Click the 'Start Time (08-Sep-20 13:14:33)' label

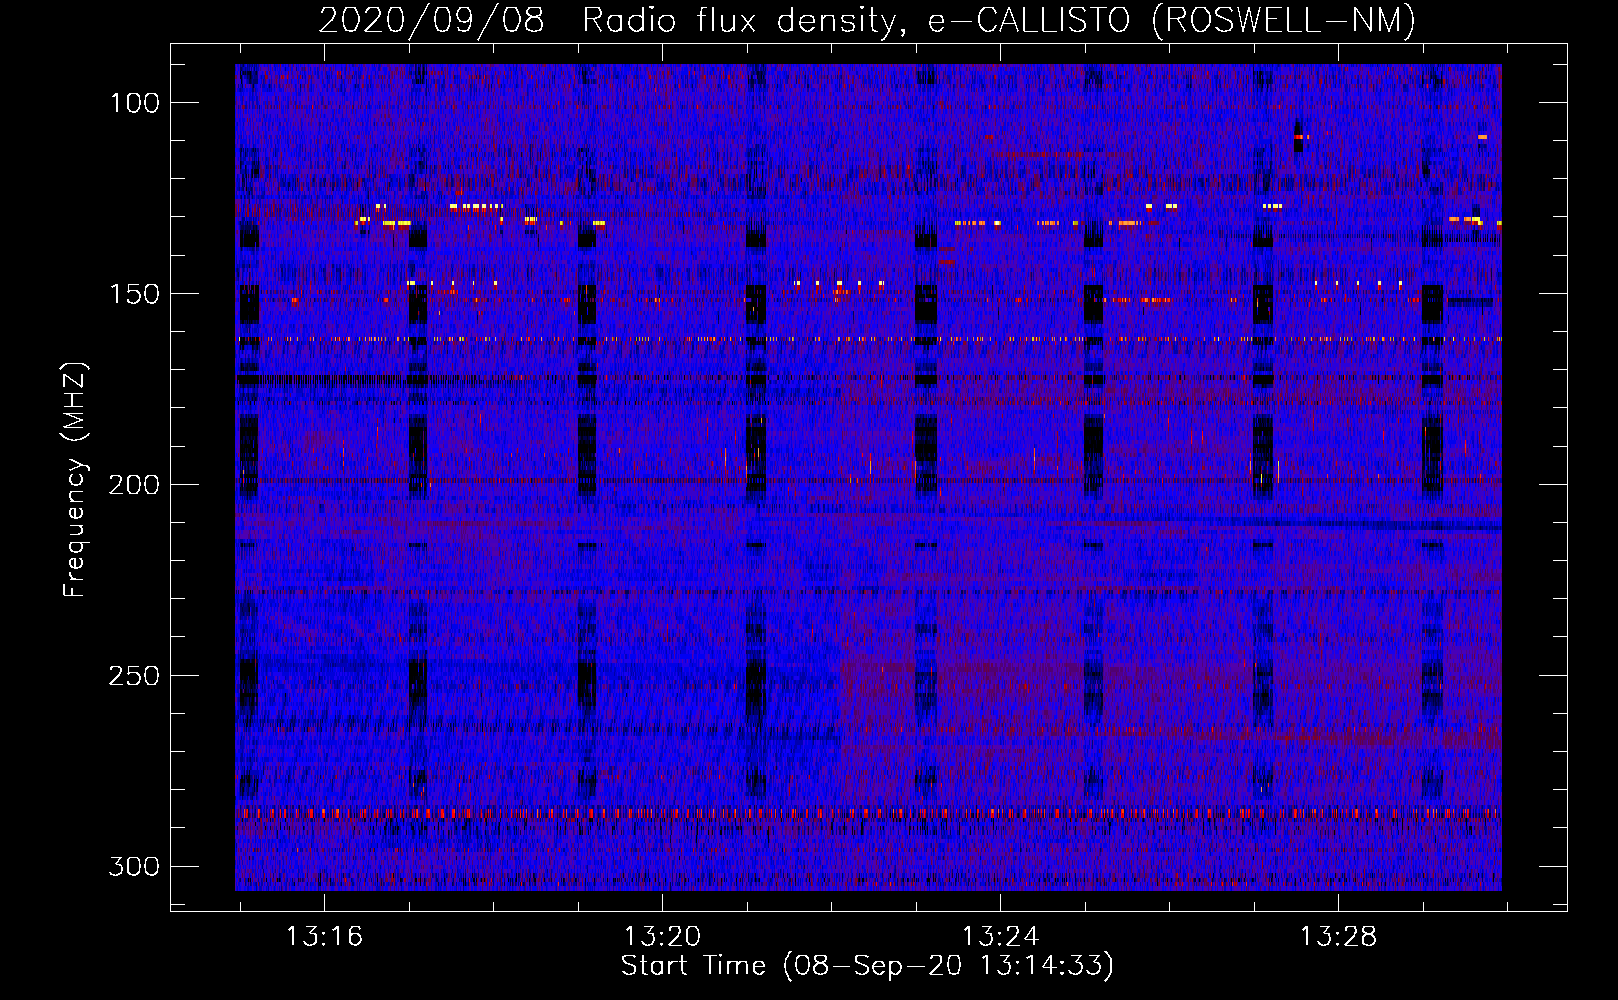867,966
